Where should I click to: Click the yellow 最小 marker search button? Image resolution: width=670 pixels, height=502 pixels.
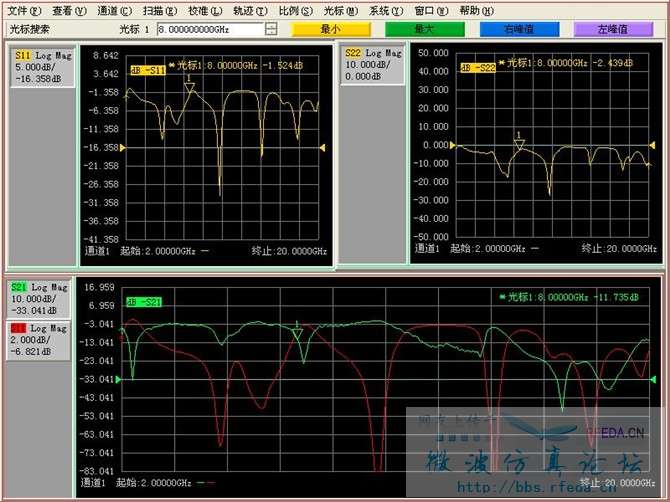(x=331, y=29)
